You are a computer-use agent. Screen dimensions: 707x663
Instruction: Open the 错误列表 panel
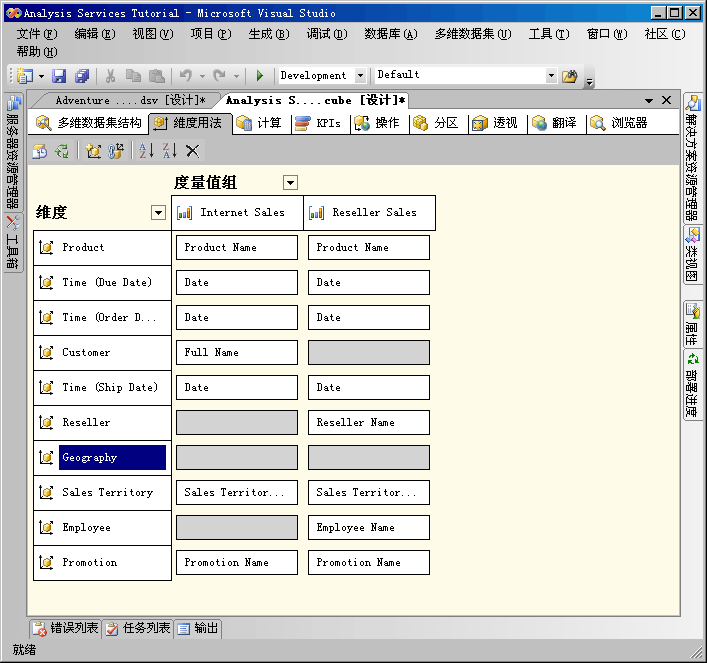(66, 628)
